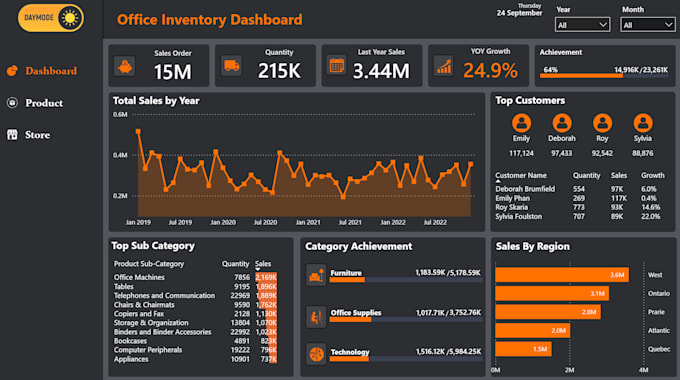Click the Achievement 64% progress bar

604,76
